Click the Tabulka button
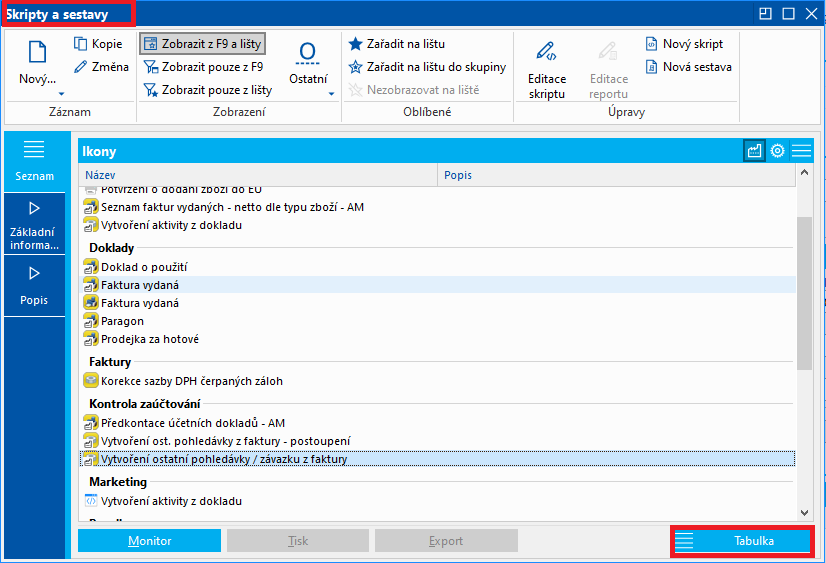This screenshot has width=826, height=563. point(742,541)
